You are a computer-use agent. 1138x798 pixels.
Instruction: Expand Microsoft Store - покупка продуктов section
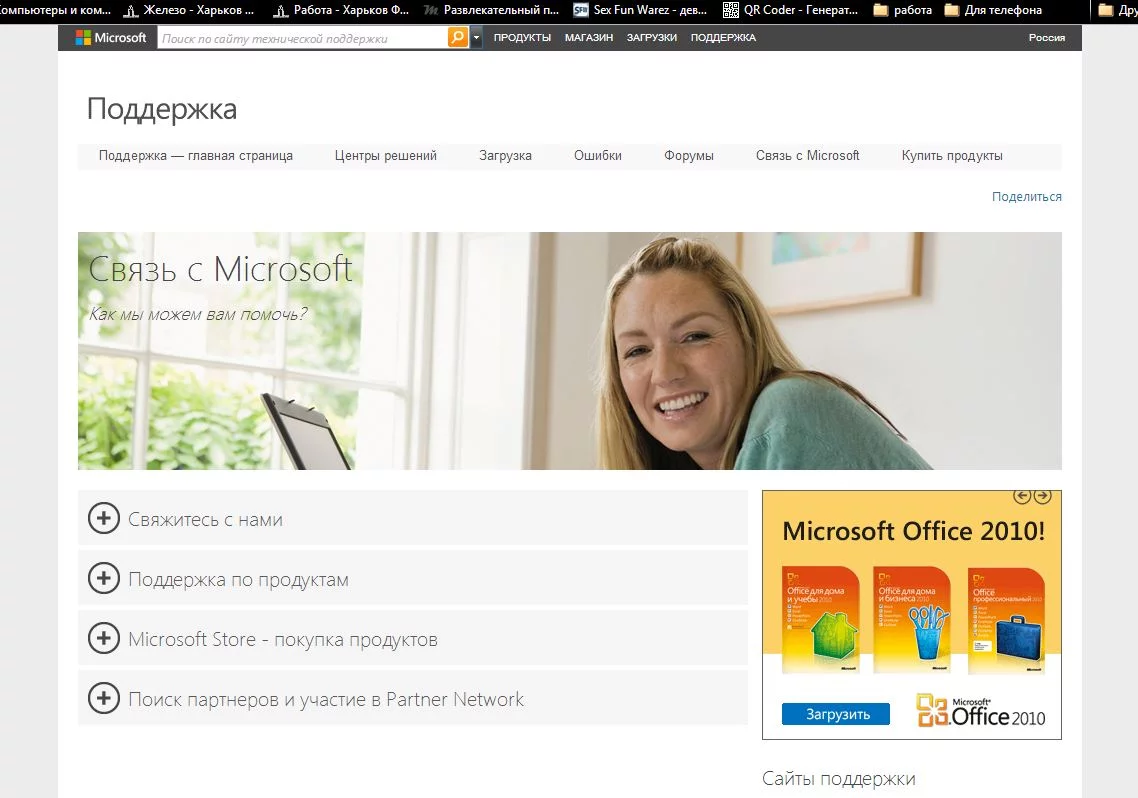[x=412, y=638]
